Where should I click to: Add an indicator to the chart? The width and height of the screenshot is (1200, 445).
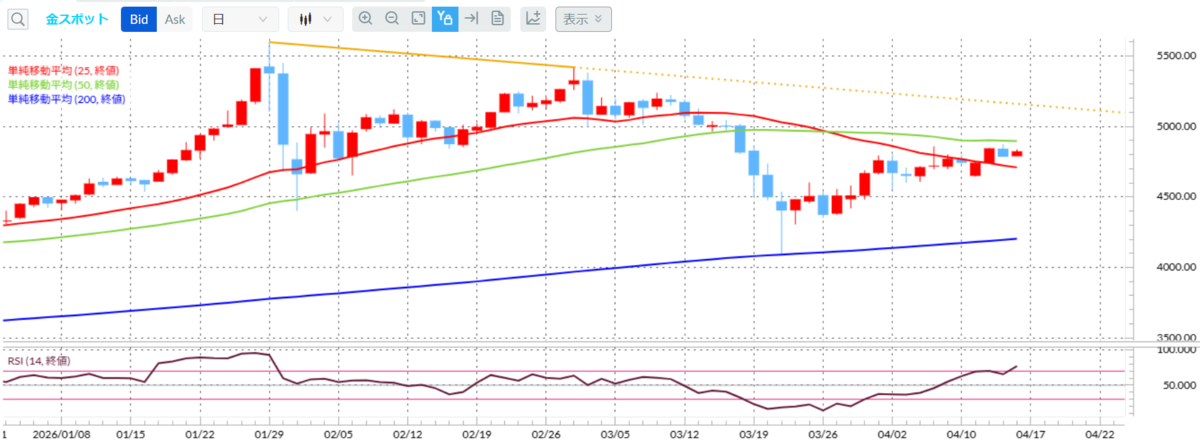(534, 19)
